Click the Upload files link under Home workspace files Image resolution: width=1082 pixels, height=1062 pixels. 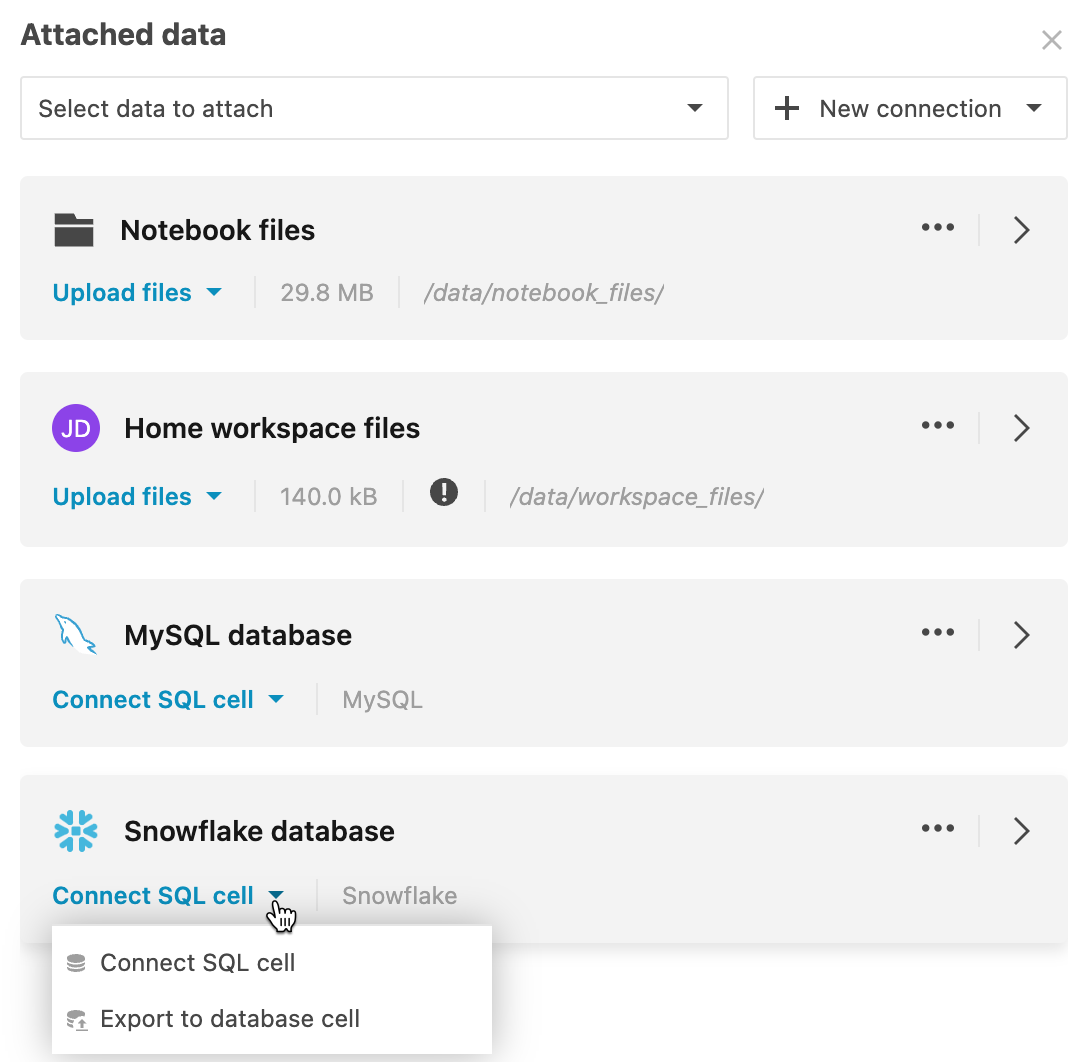[121, 496]
